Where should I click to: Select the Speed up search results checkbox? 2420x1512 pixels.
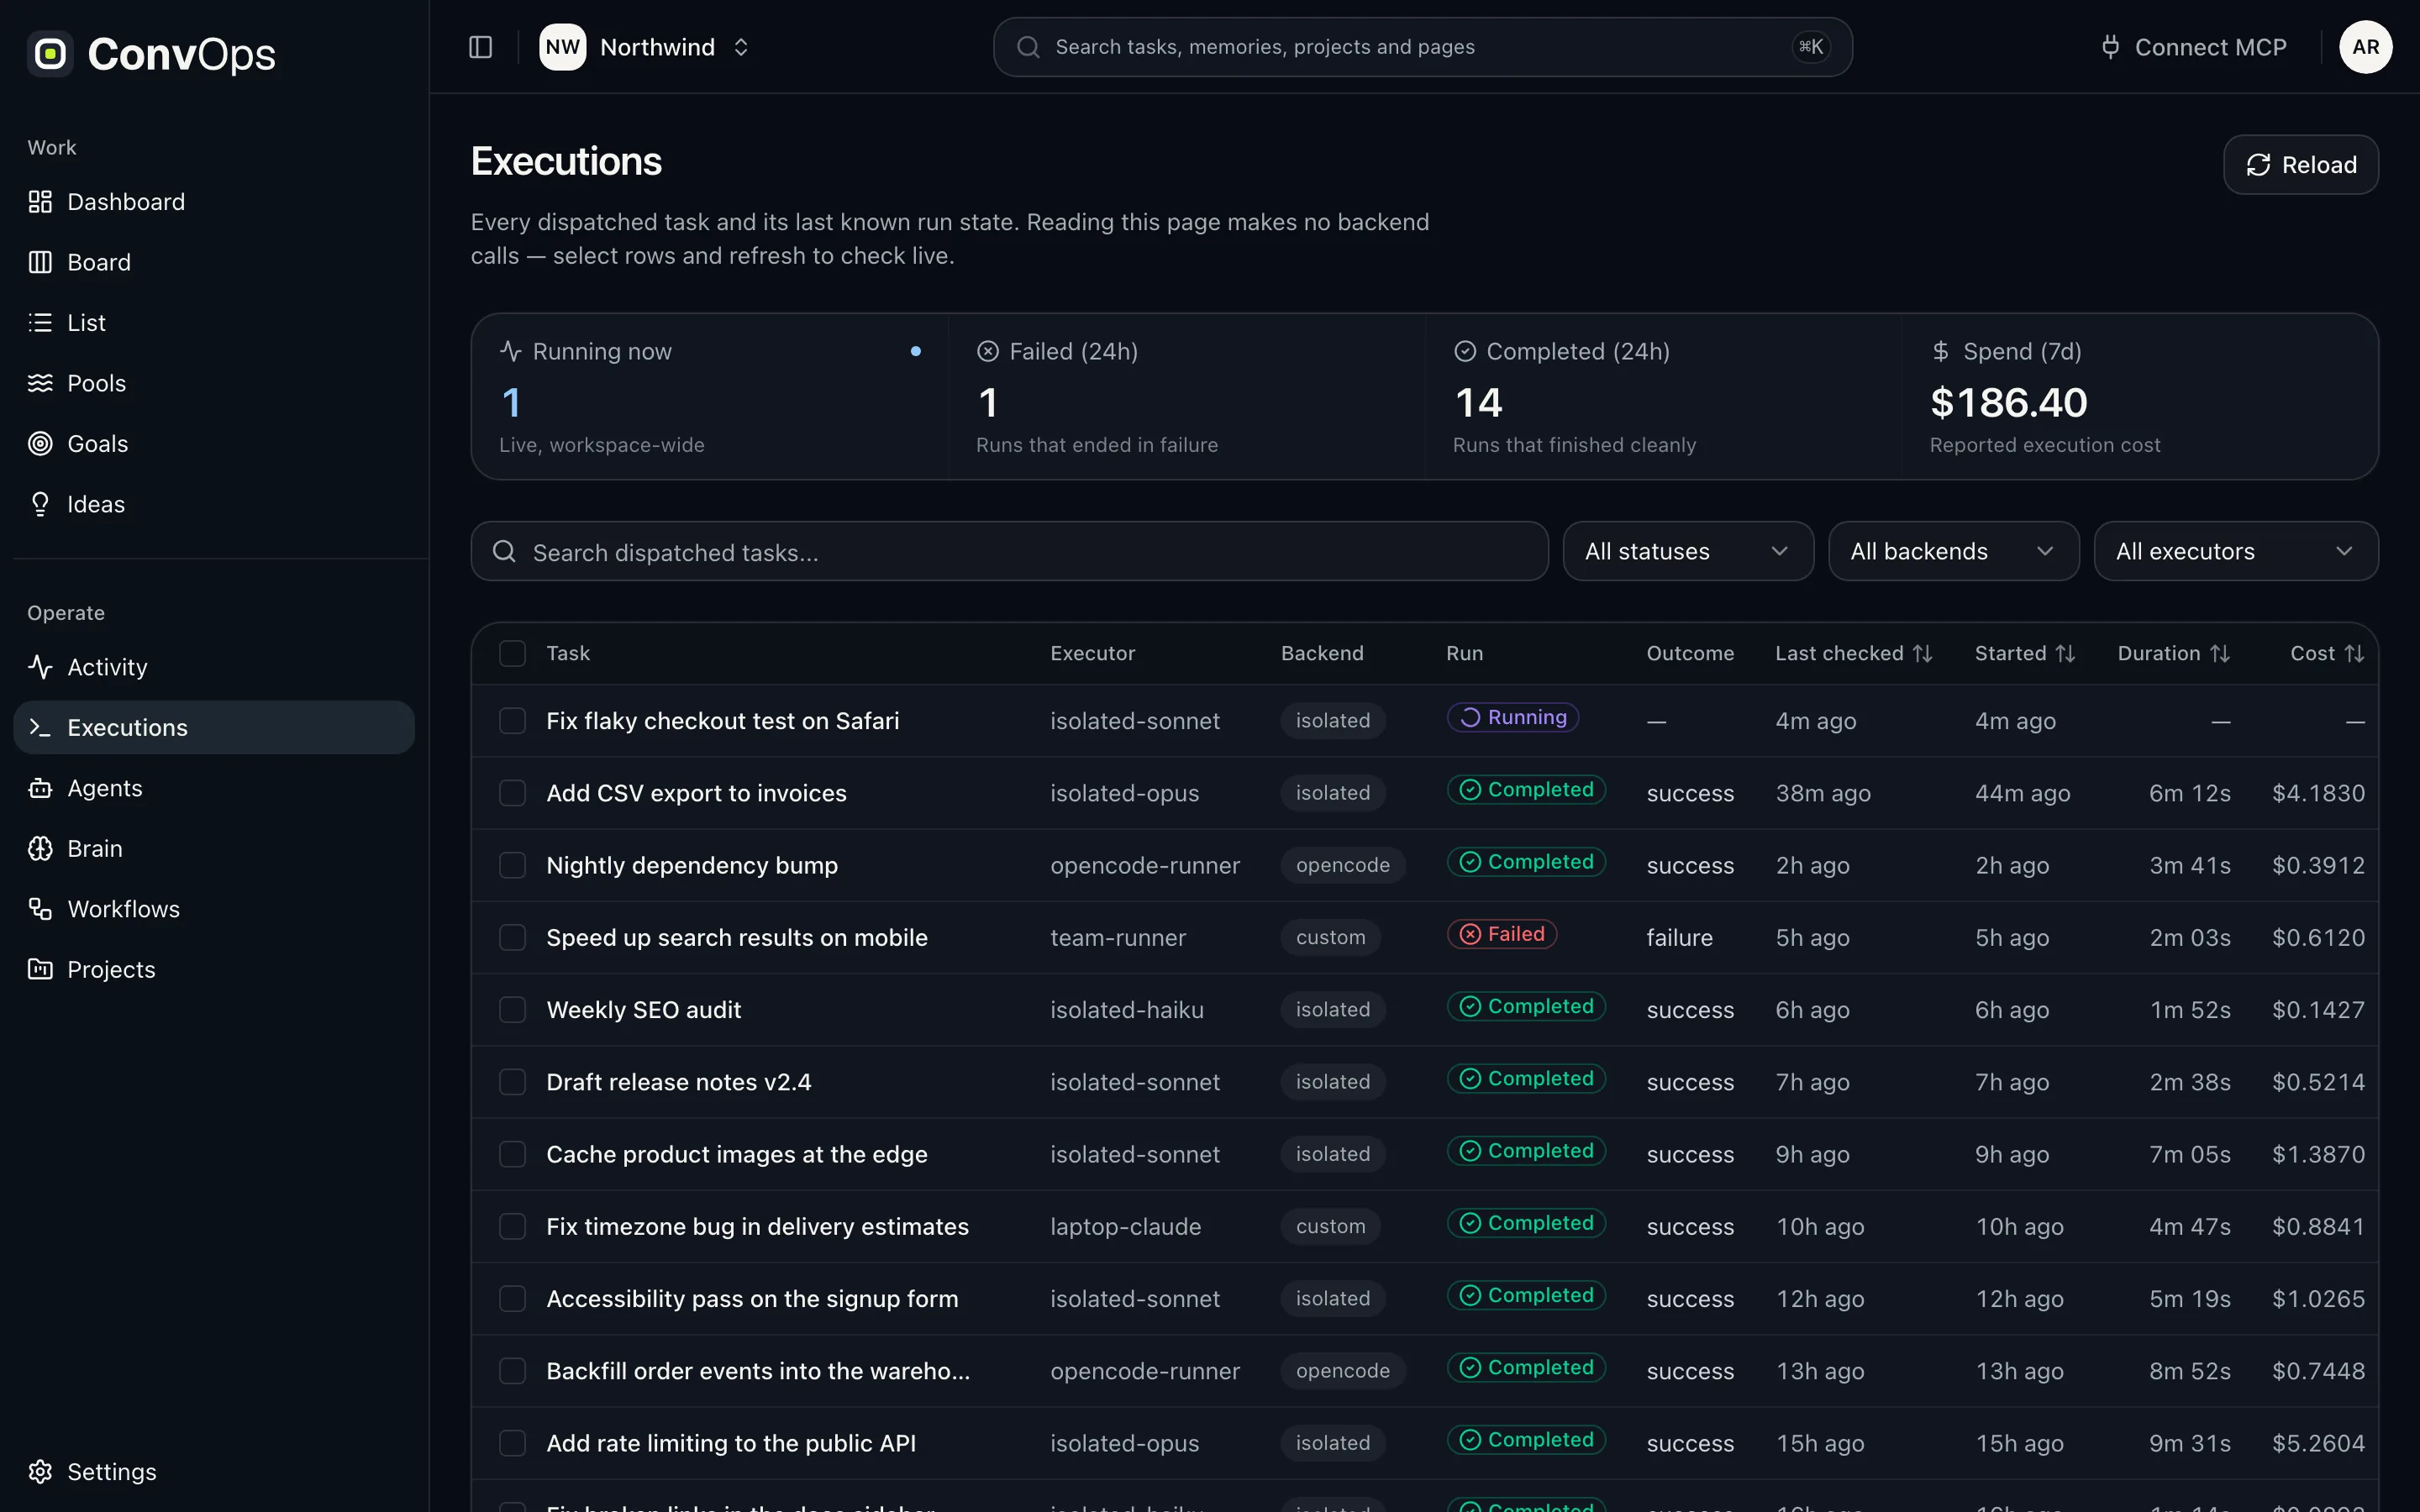click(x=512, y=938)
